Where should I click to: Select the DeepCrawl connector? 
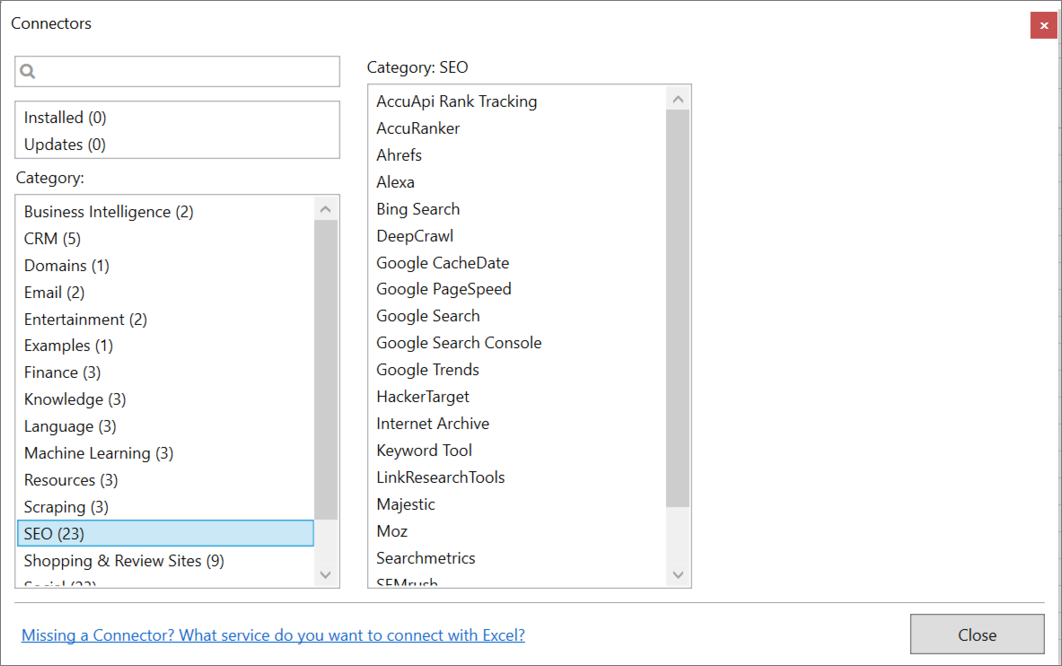tap(415, 236)
